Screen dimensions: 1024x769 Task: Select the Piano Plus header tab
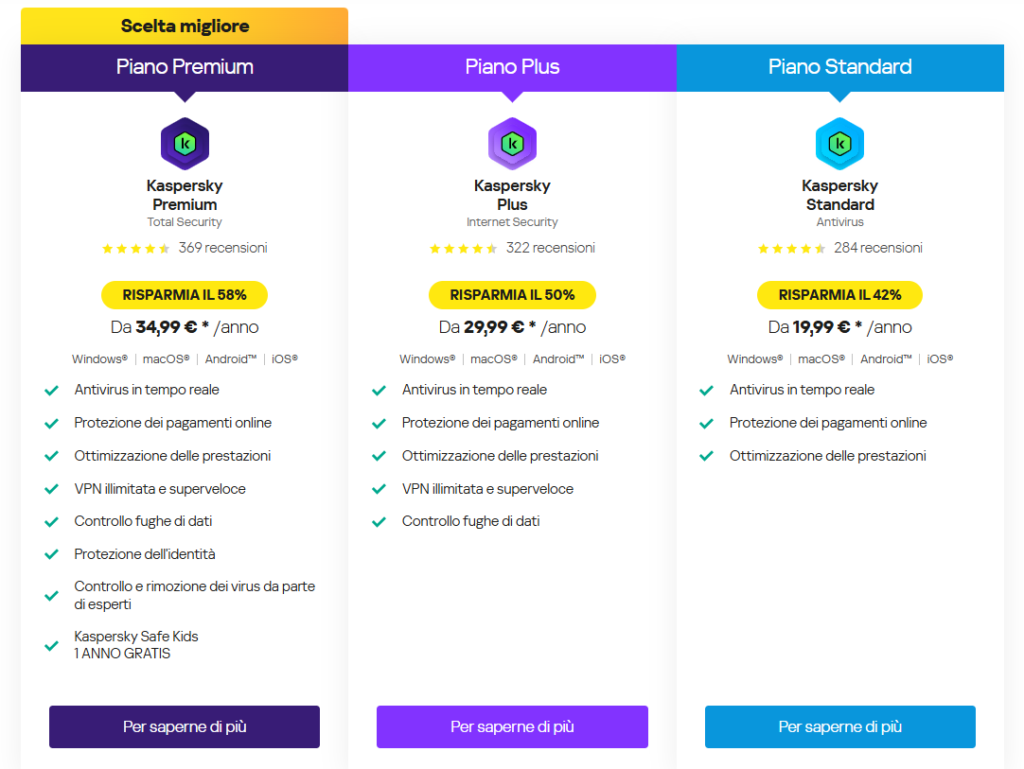pos(512,67)
